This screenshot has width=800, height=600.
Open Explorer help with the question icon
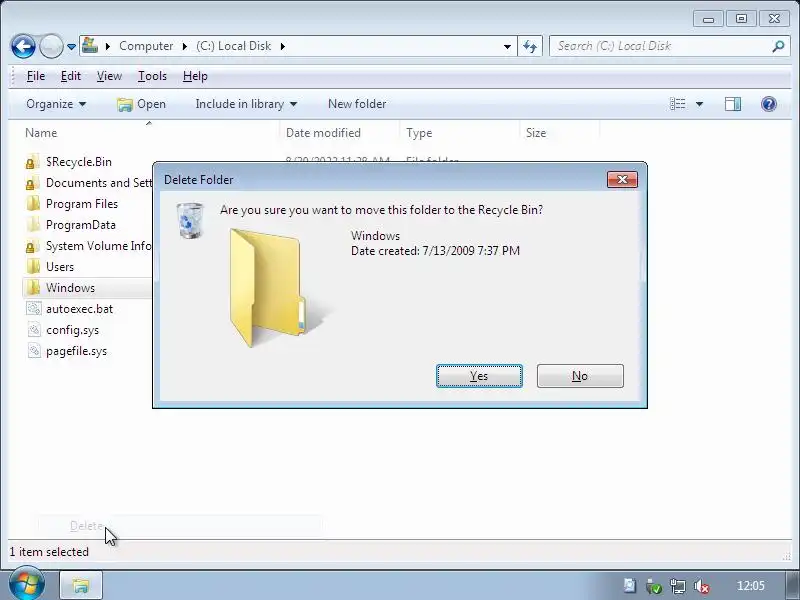pyautogui.click(x=768, y=104)
